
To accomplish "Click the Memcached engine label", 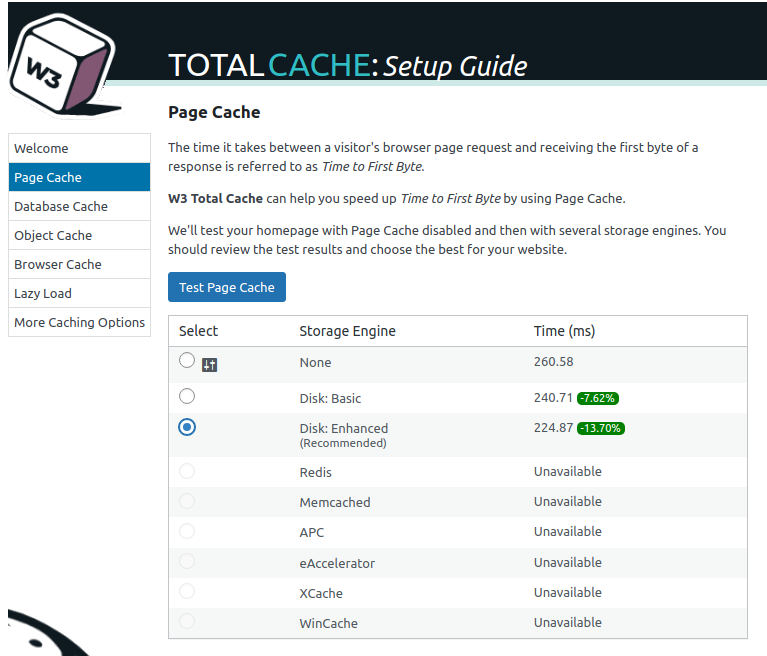I will 335,502.
